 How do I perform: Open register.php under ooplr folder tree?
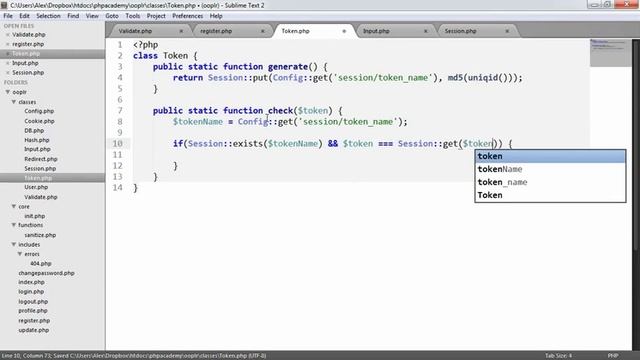(34, 321)
